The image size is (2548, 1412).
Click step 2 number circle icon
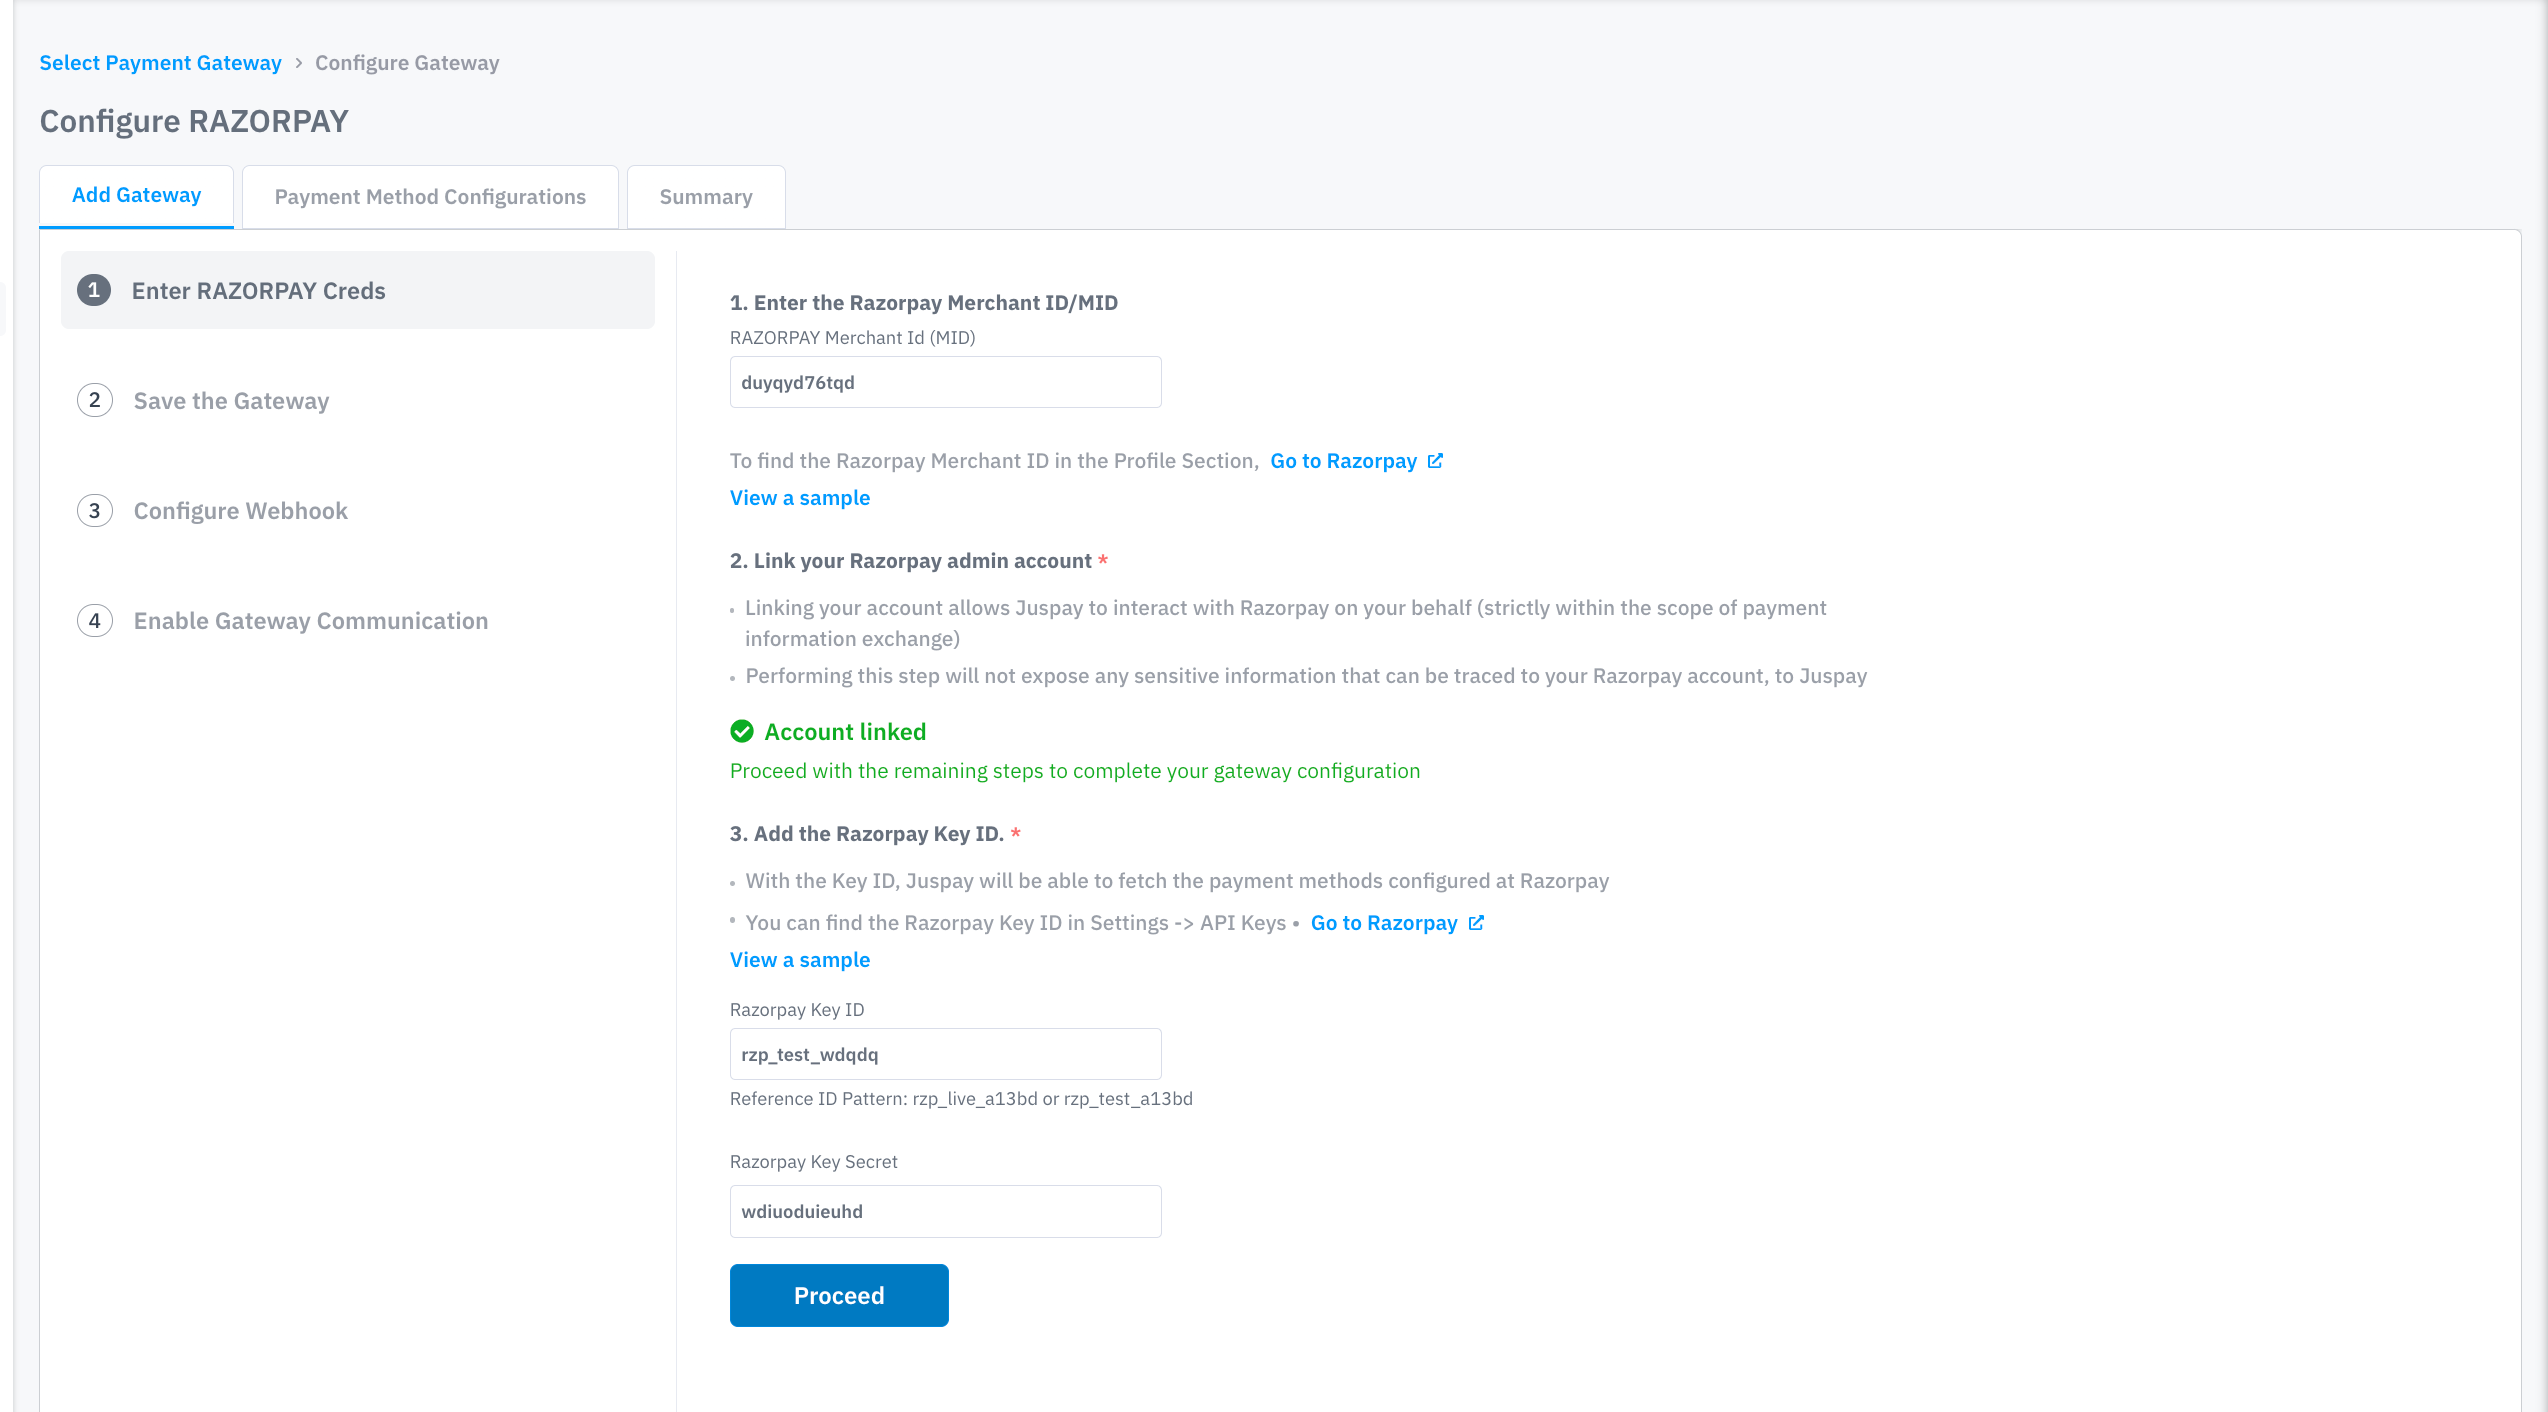(x=94, y=400)
